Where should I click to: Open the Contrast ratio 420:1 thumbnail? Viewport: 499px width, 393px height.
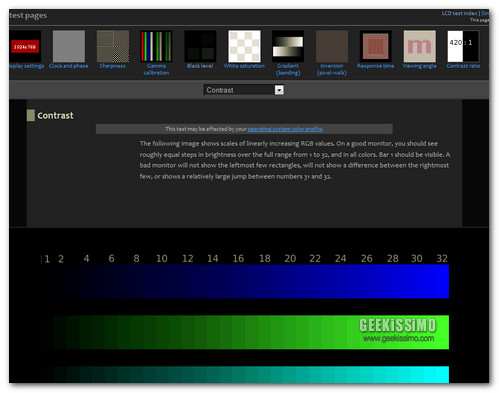(463, 46)
